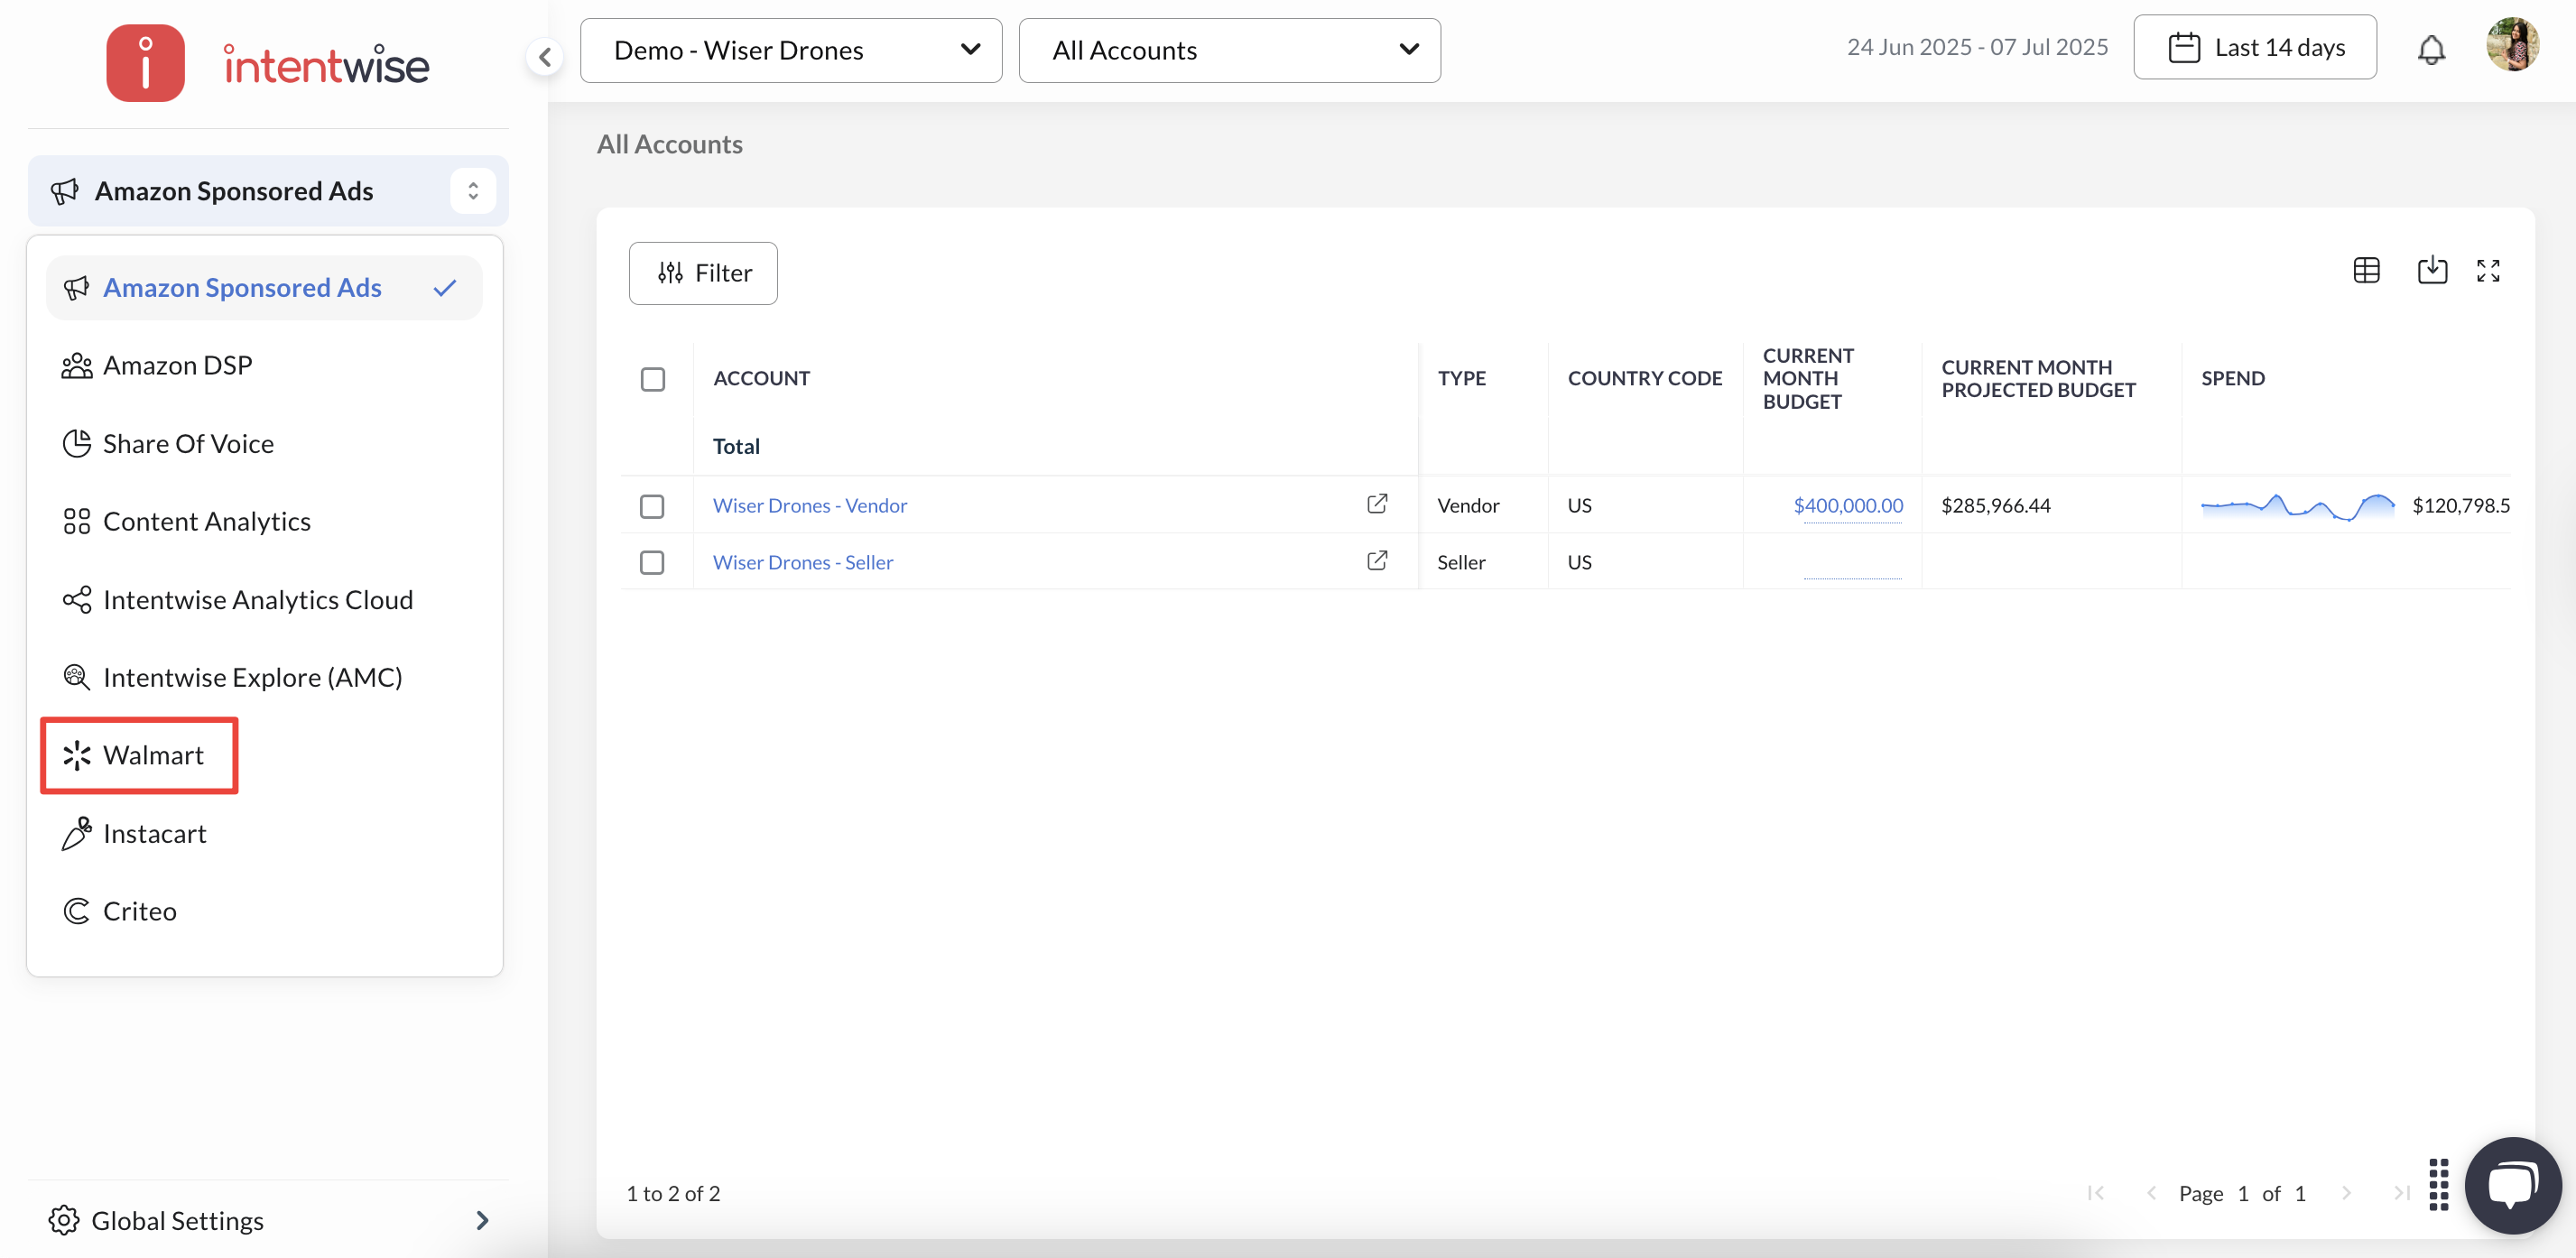Open the Demo - Wiser Drones dropdown
The width and height of the screenshot is (2576, 1258).
pyautogui.click(x=791, y=50)
